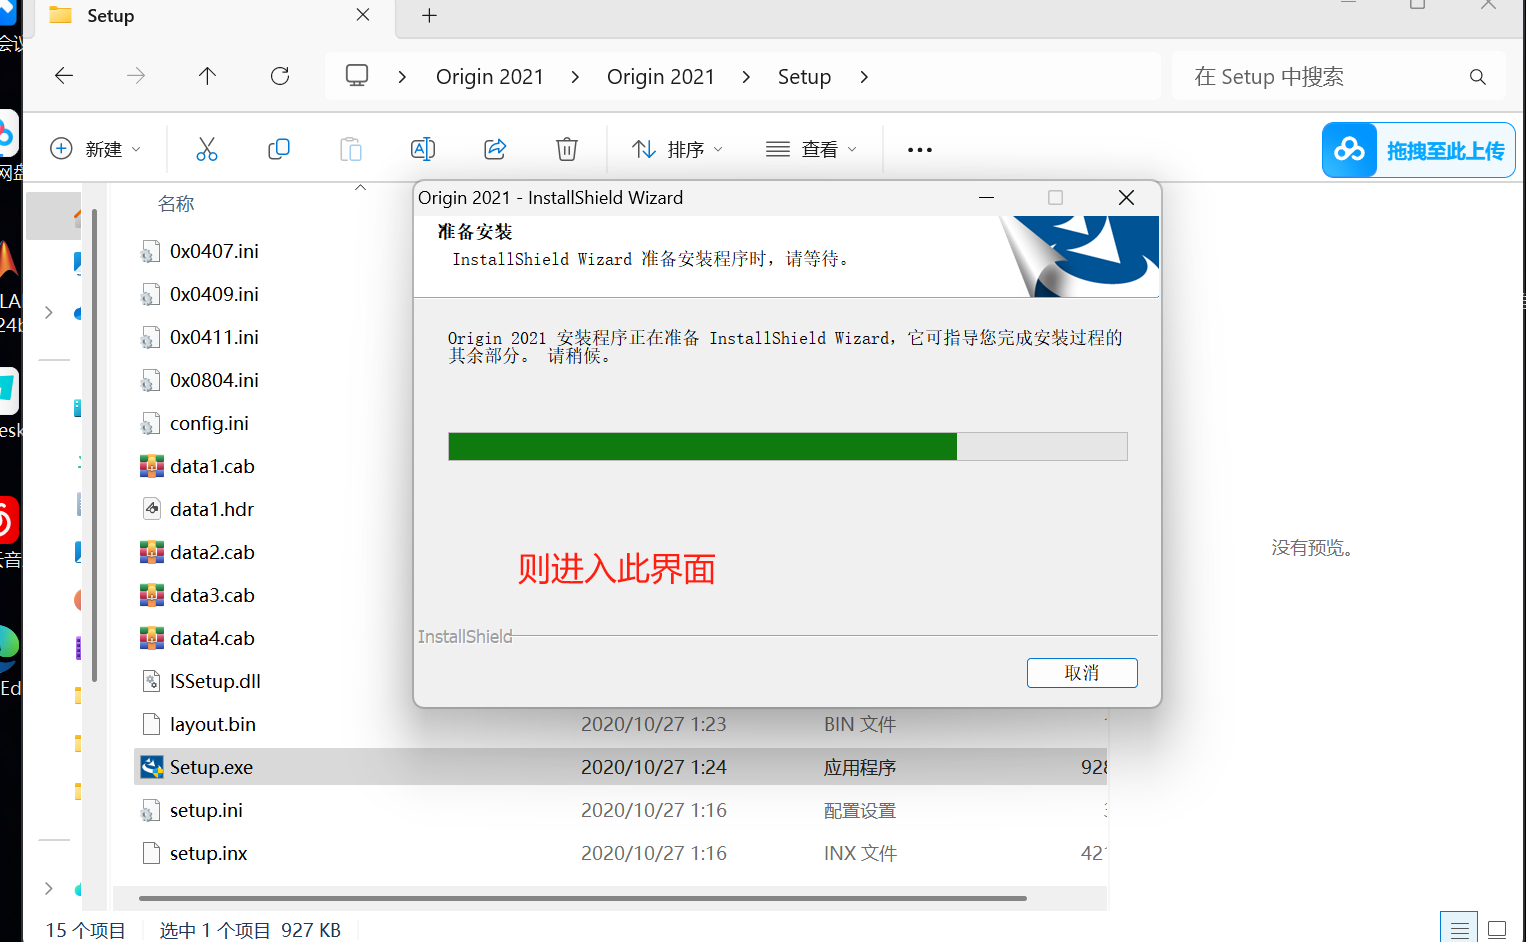Viewport: 1526px width, 942px height.
Task: Click the Rename icon in the toolbar
Action: click(x=423, y=148)
